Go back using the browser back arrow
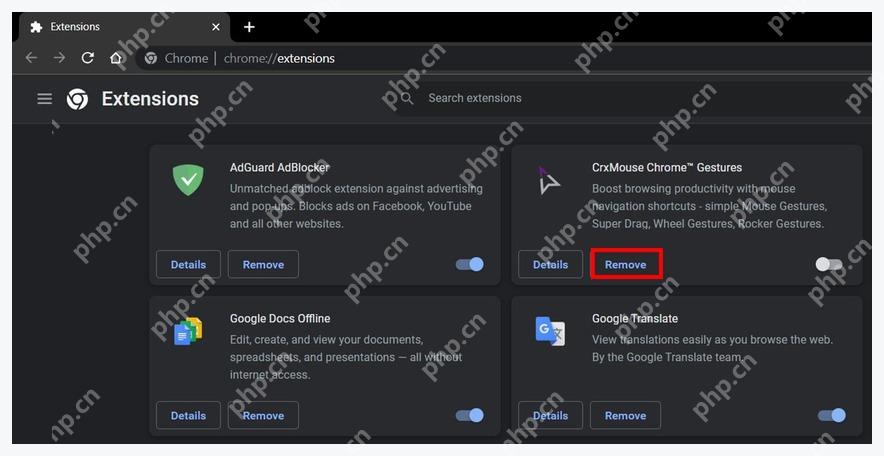 coord(32,57)
